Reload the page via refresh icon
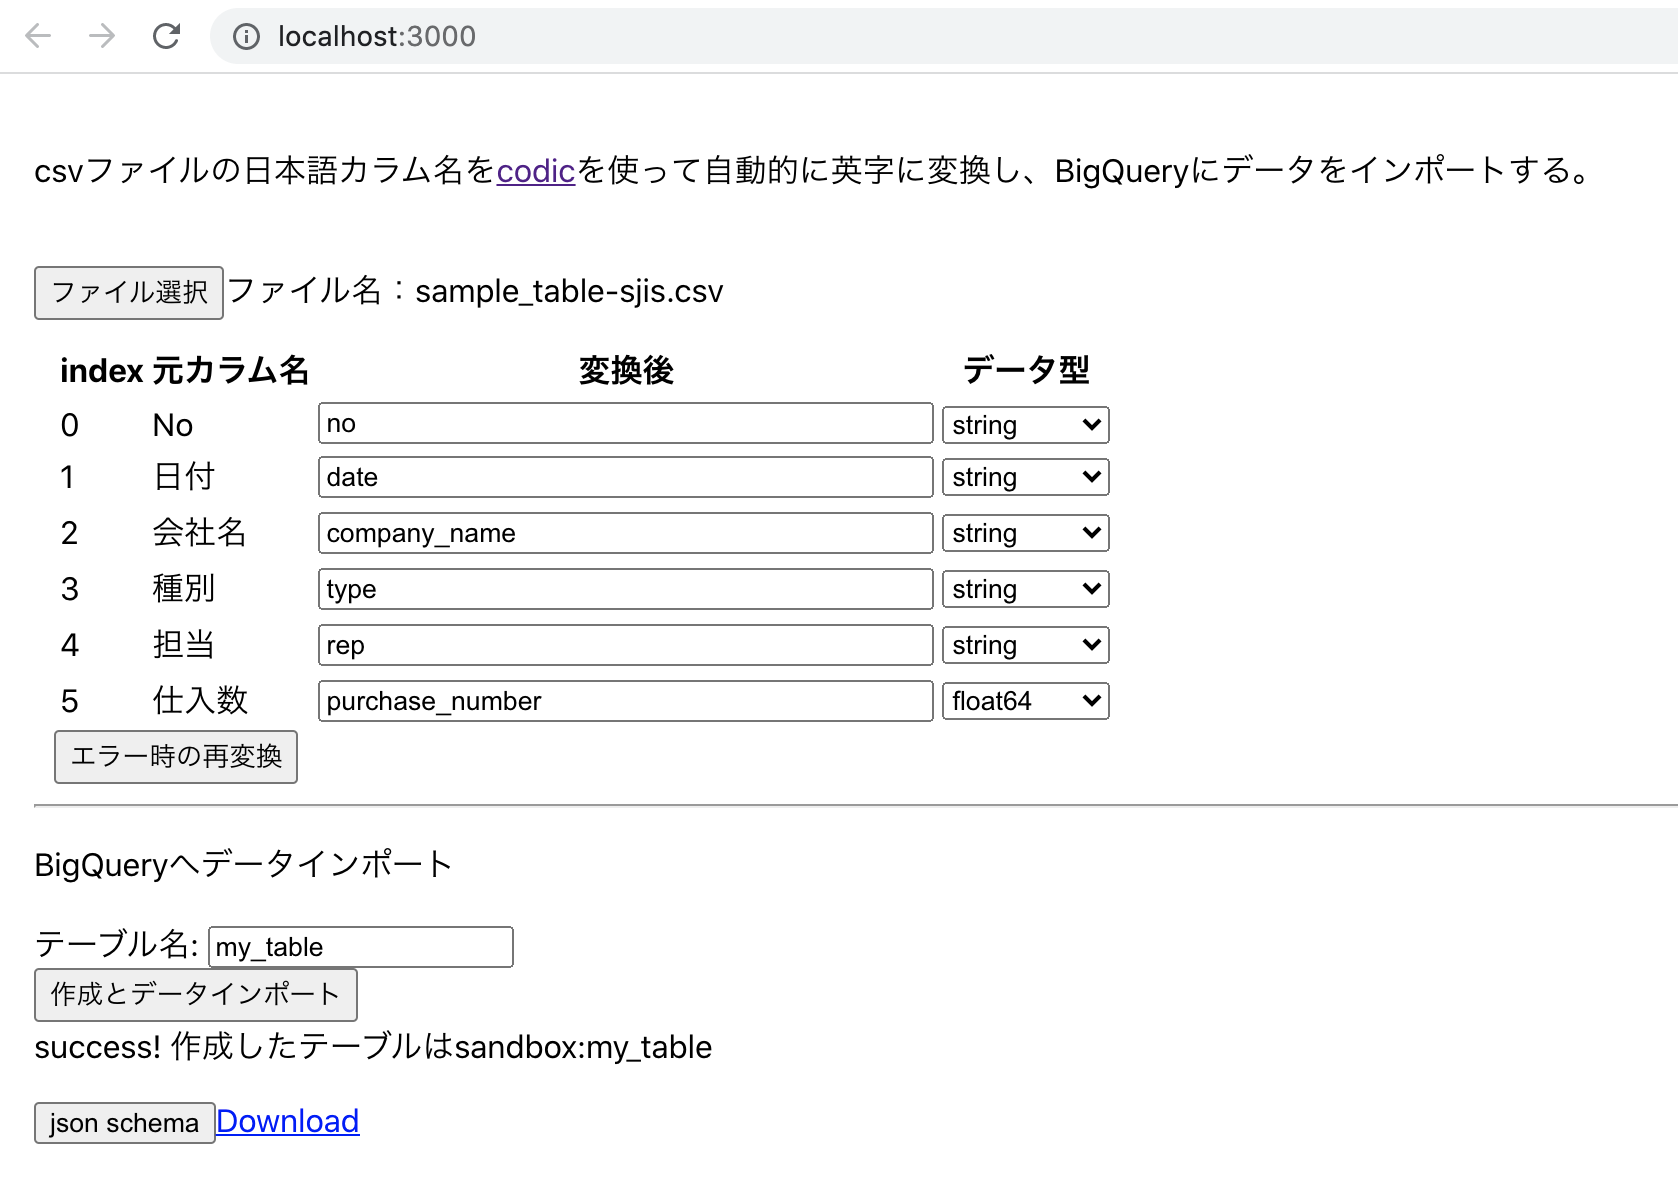The height and width of the screenshot is (1190, 1678). (x=166, y=36)
